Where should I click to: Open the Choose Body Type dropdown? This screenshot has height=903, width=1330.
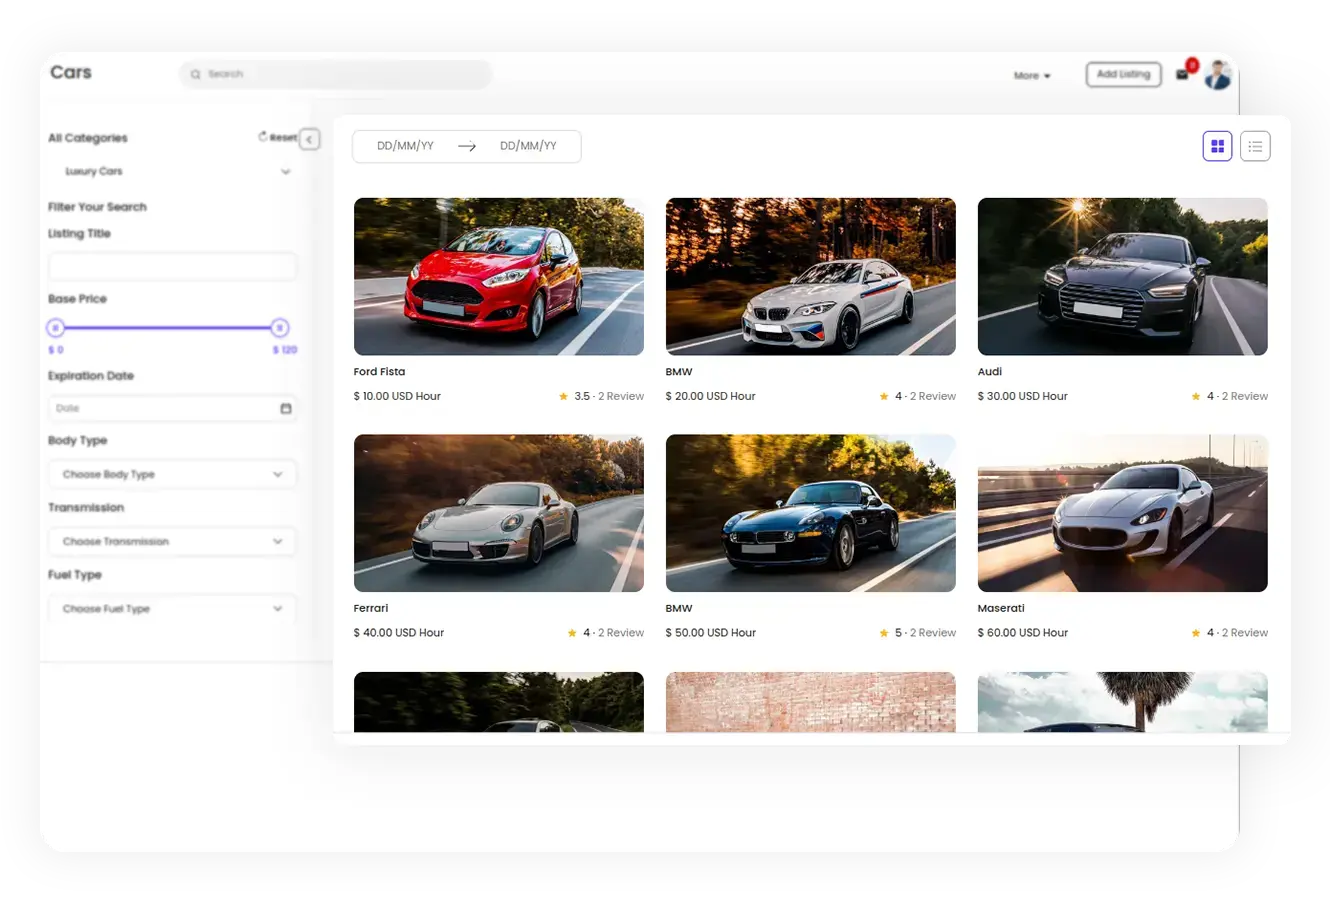pos(172,474)
